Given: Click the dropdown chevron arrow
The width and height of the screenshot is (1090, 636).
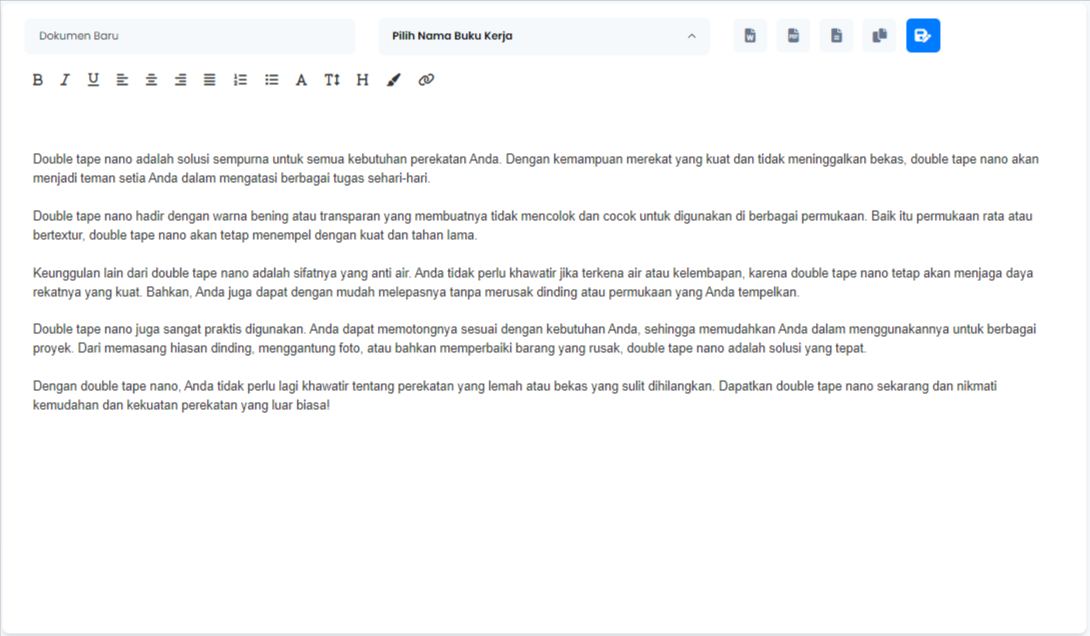Looking at the screenshot, I should point(692,36).
